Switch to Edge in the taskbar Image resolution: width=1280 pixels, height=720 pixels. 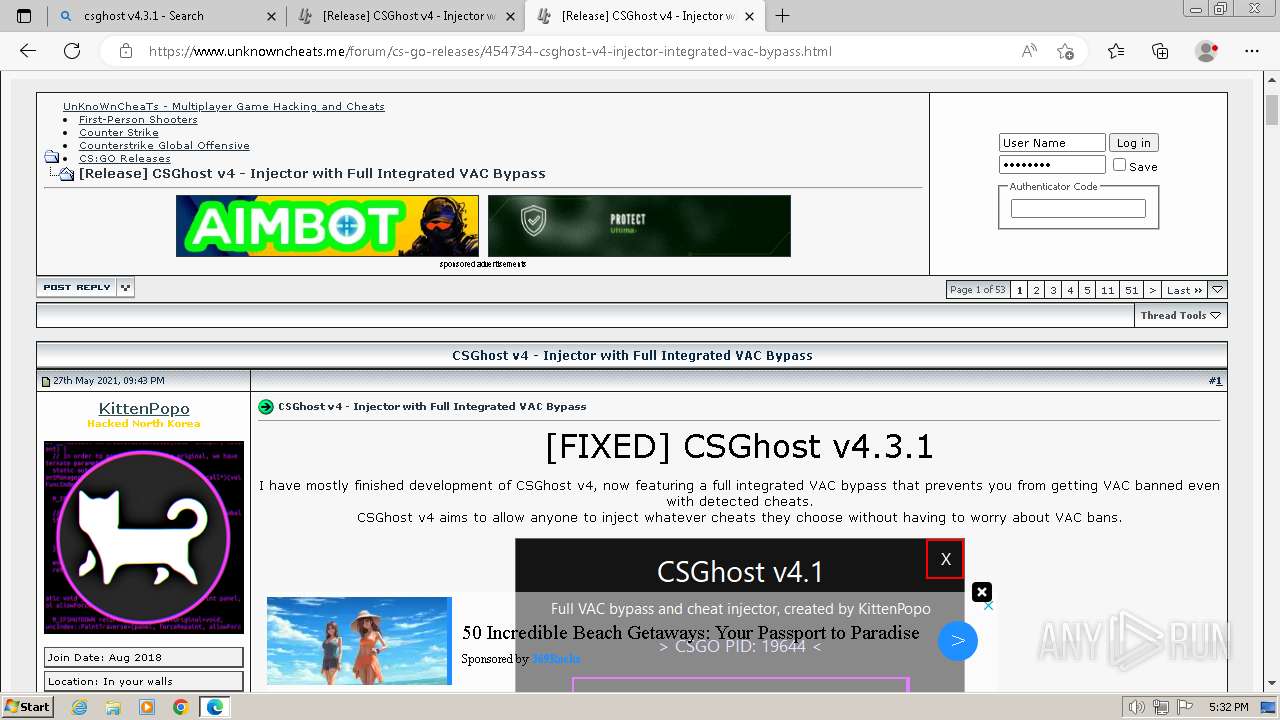[214, 707]
